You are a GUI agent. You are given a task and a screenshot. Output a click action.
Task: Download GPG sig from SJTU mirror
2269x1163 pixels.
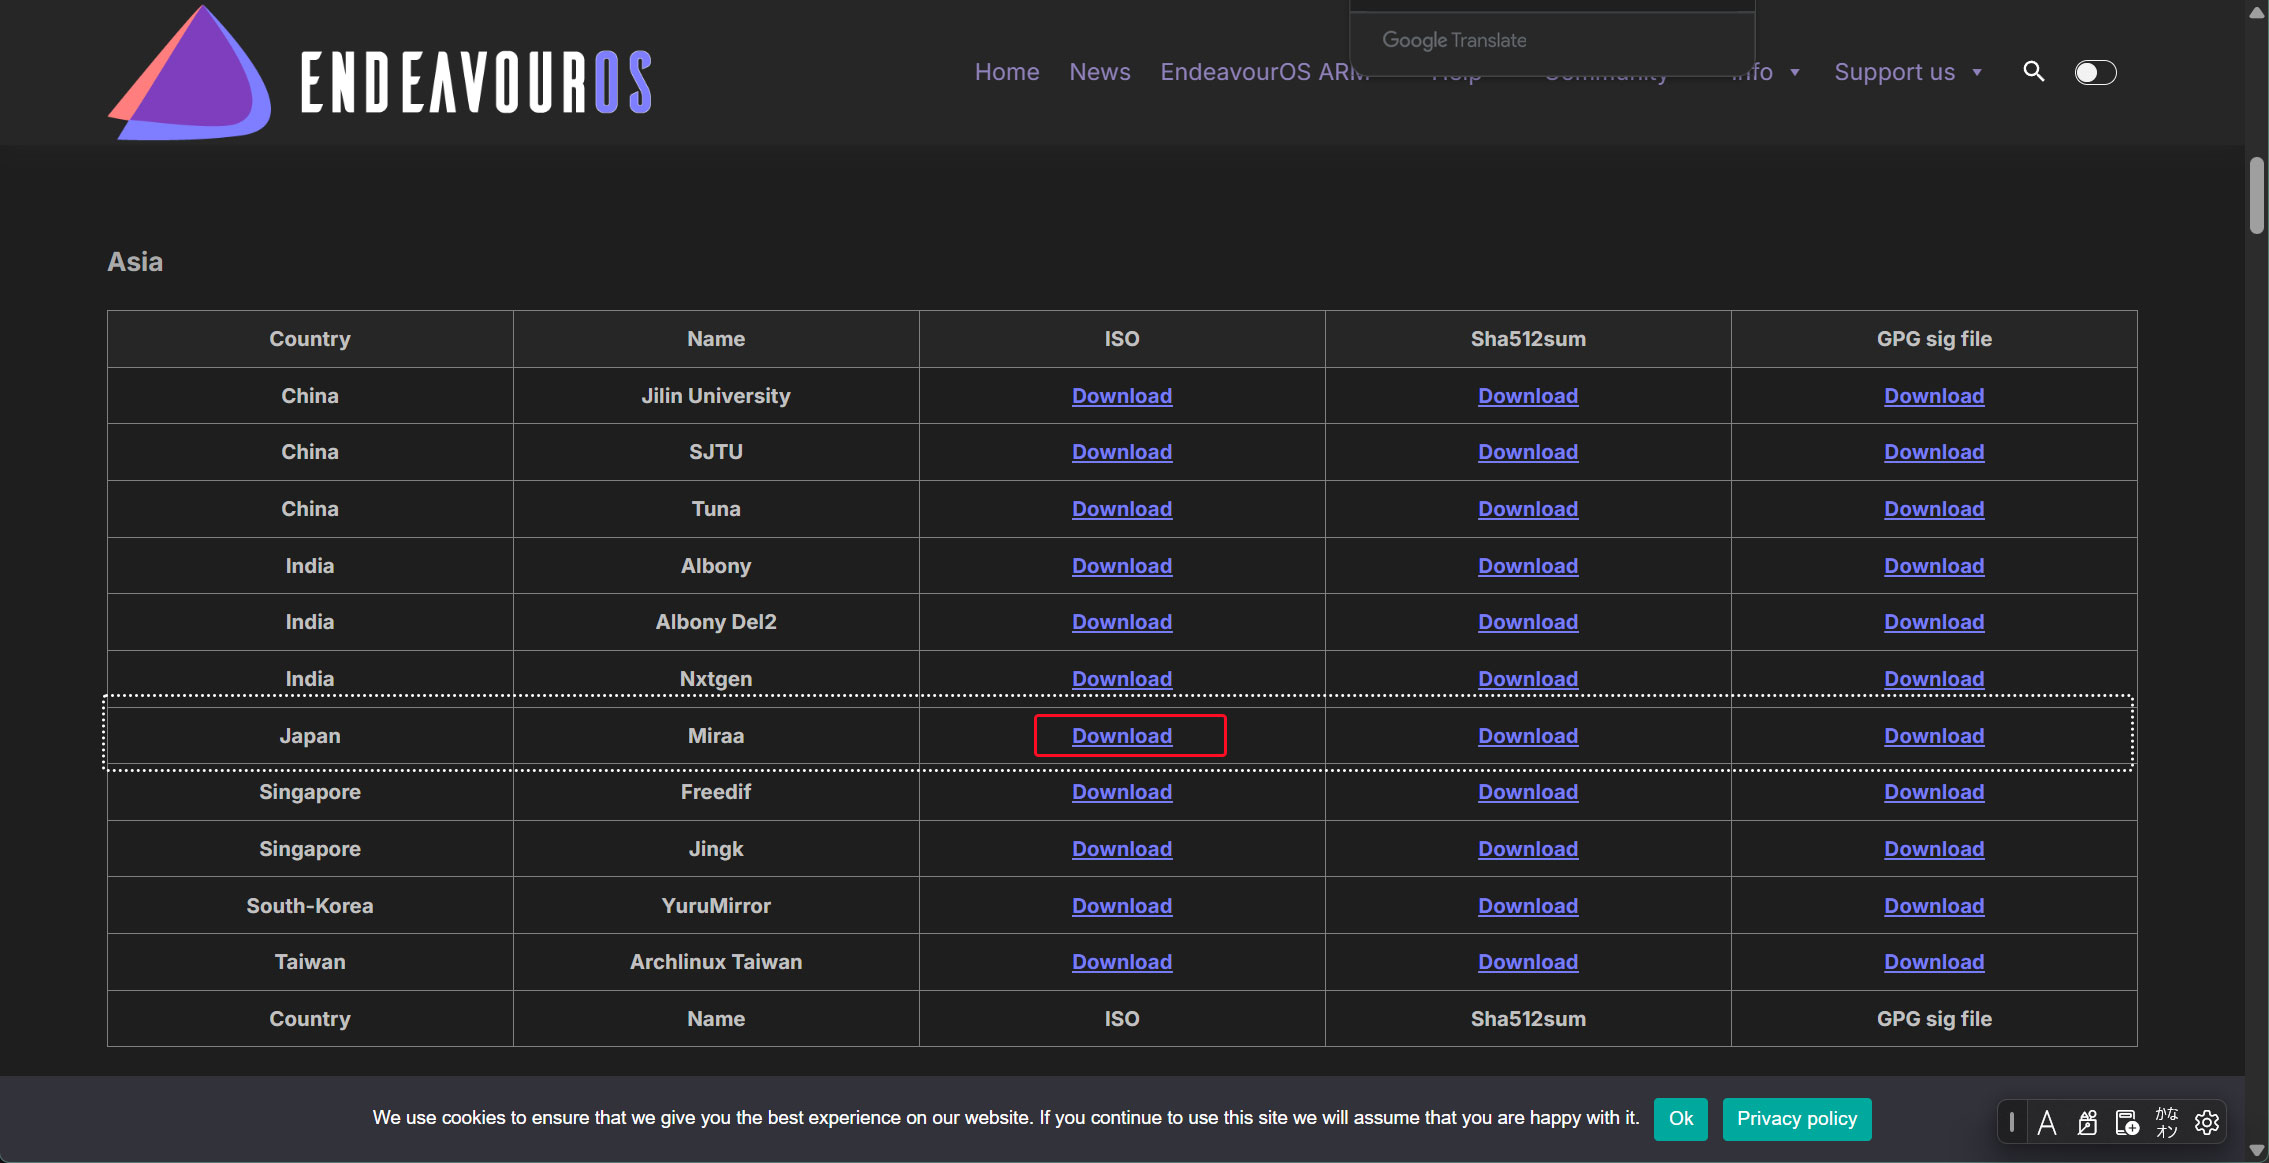pyautogui.click(x=1934, y=452)
